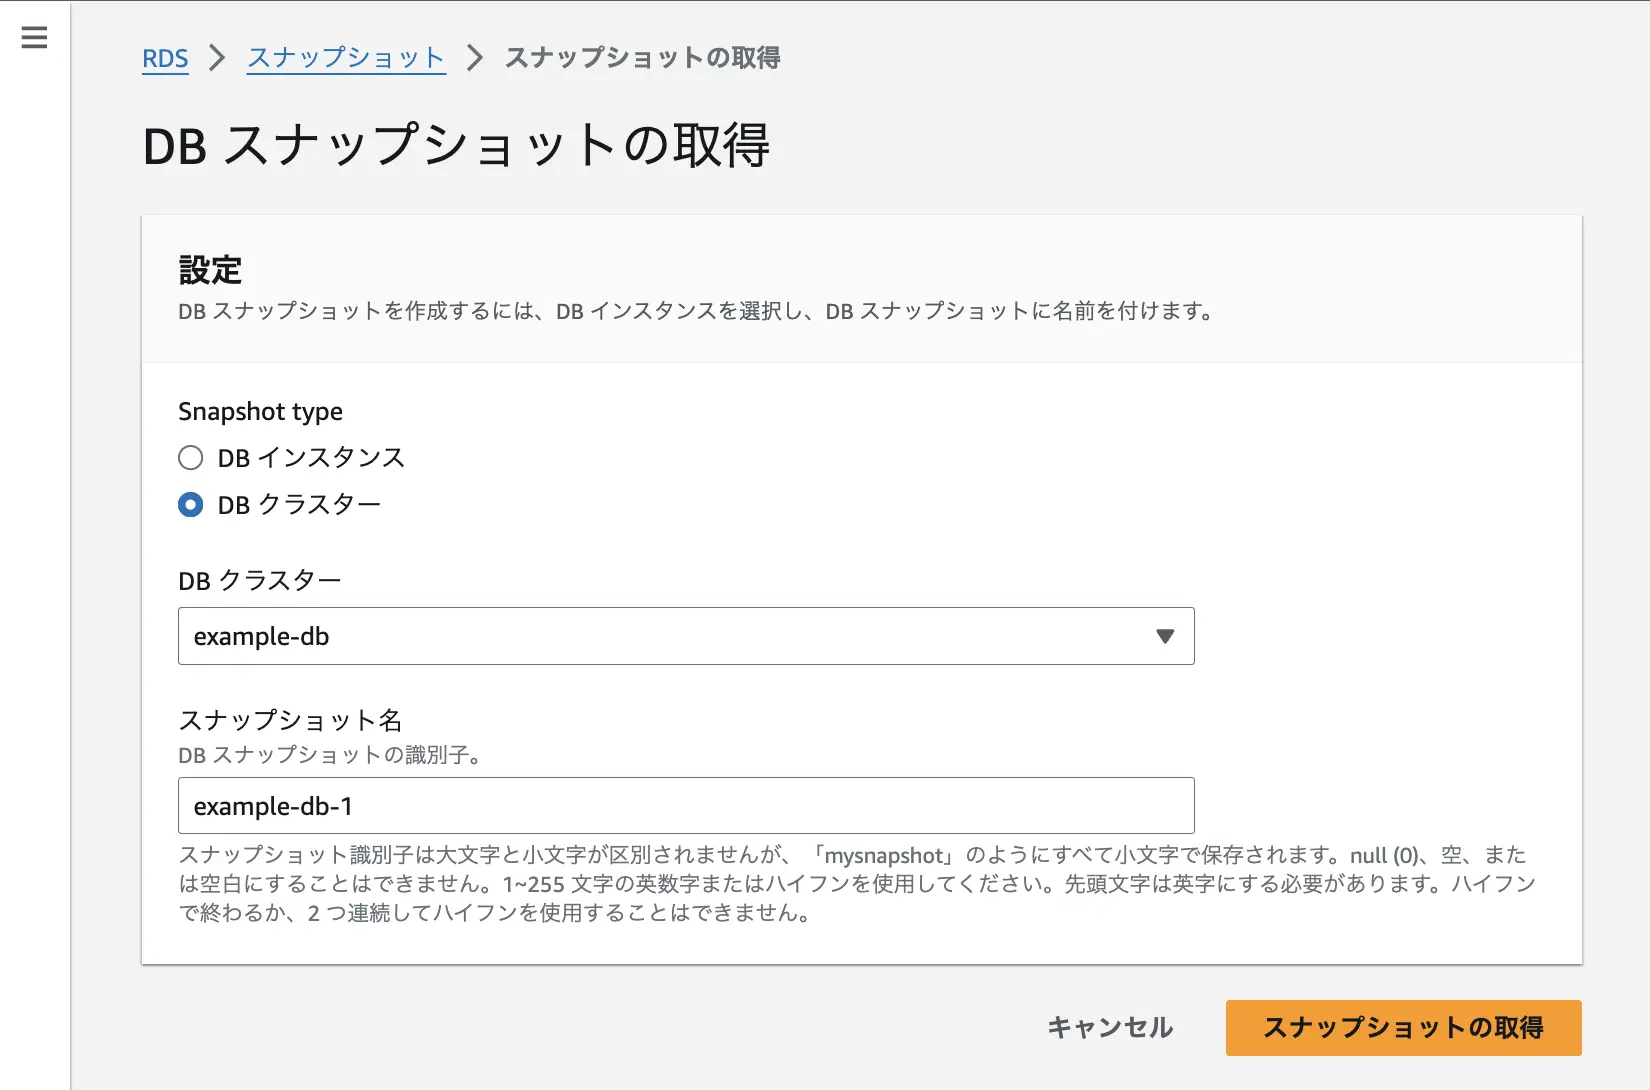The width and height of the screenshot is (1650, 1090).
Task: Confirm taking the DB snapshot
Action: (x=1403, y=1027)
